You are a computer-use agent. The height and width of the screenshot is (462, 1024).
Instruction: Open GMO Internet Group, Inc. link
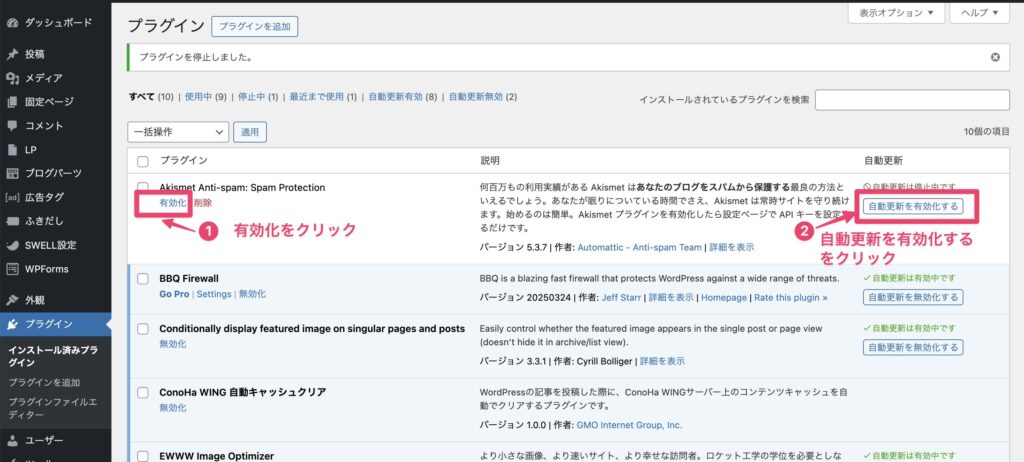(x=630, y=425)
